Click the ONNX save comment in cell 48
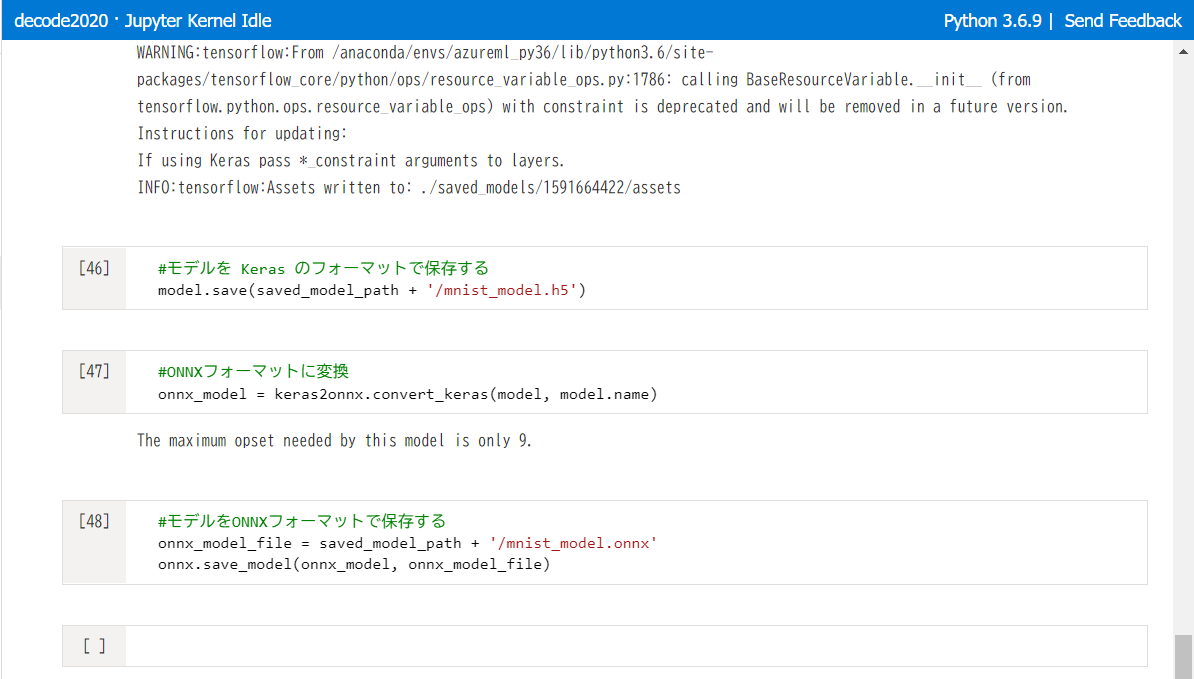The height and width of the screenshot is (679, 1194). pyautogui.click(x=302, y=521)
